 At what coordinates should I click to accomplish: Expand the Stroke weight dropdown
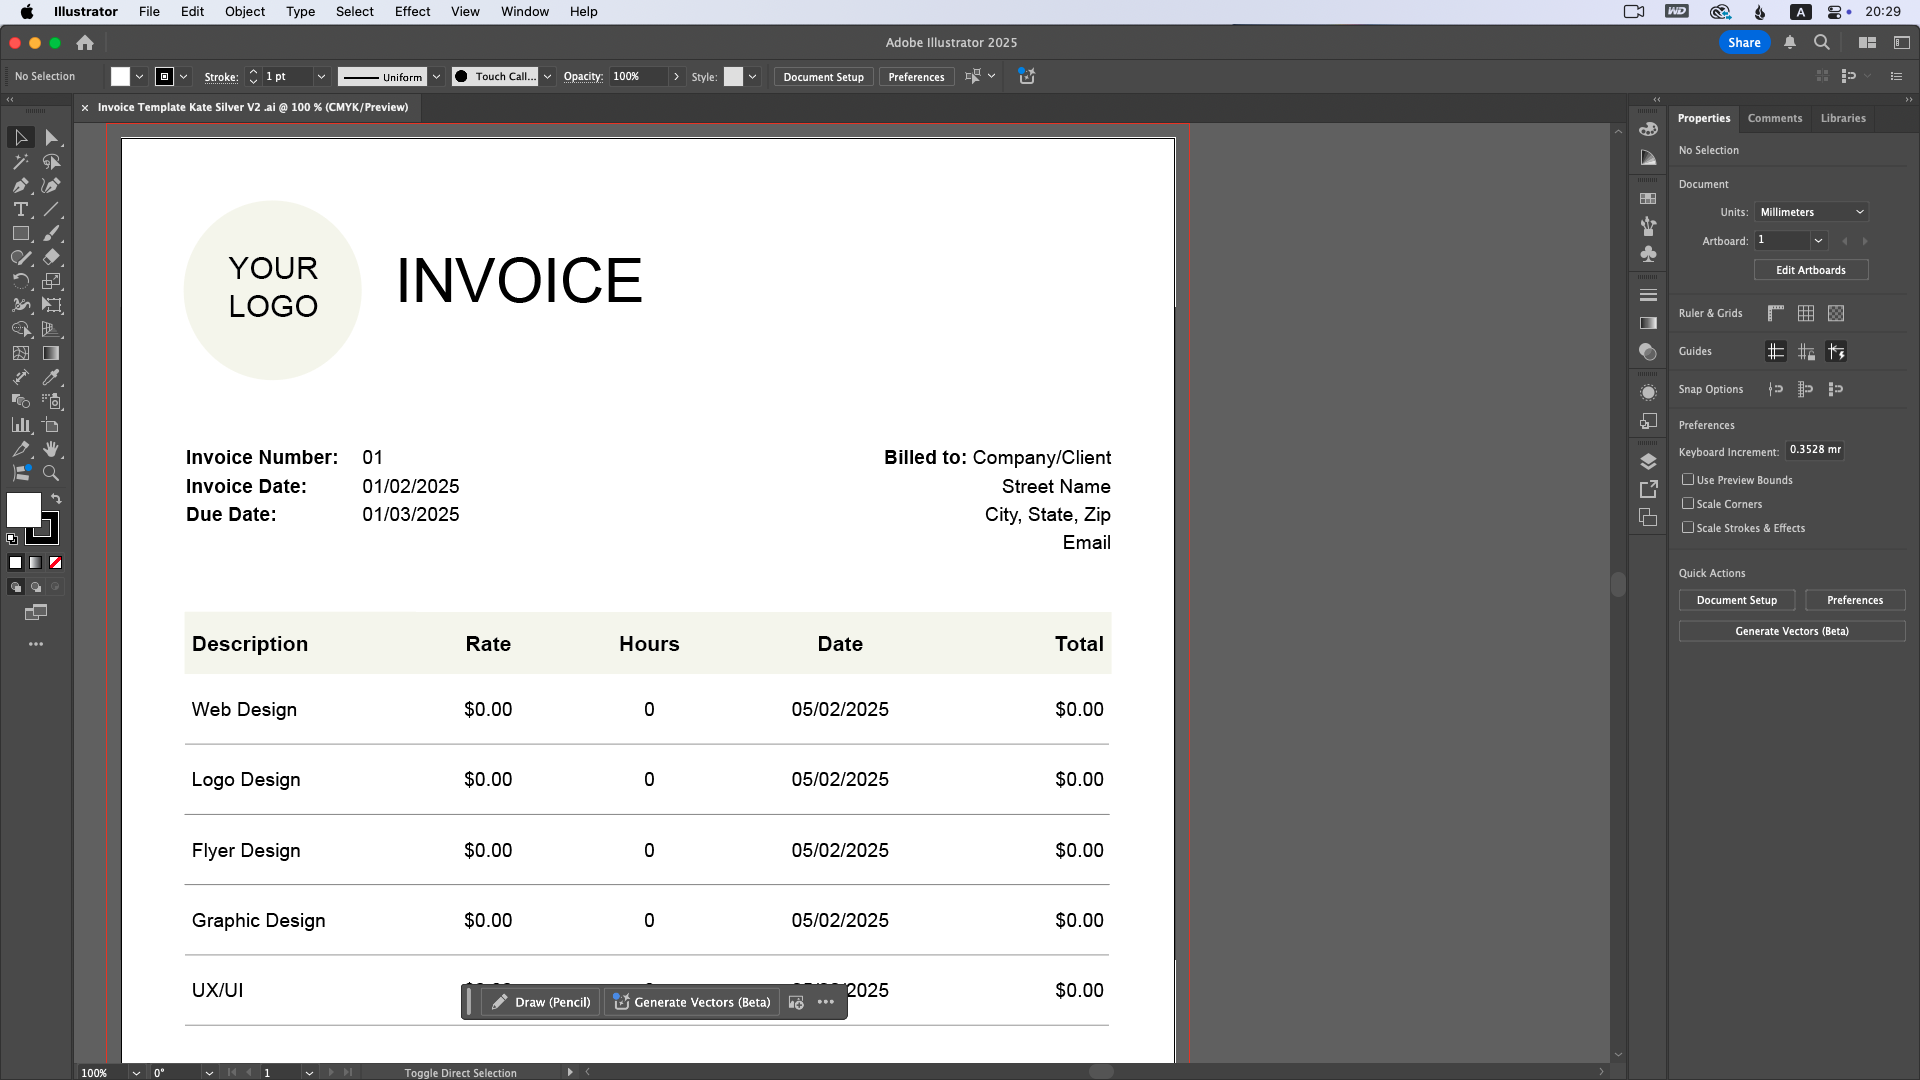(321, 76)
